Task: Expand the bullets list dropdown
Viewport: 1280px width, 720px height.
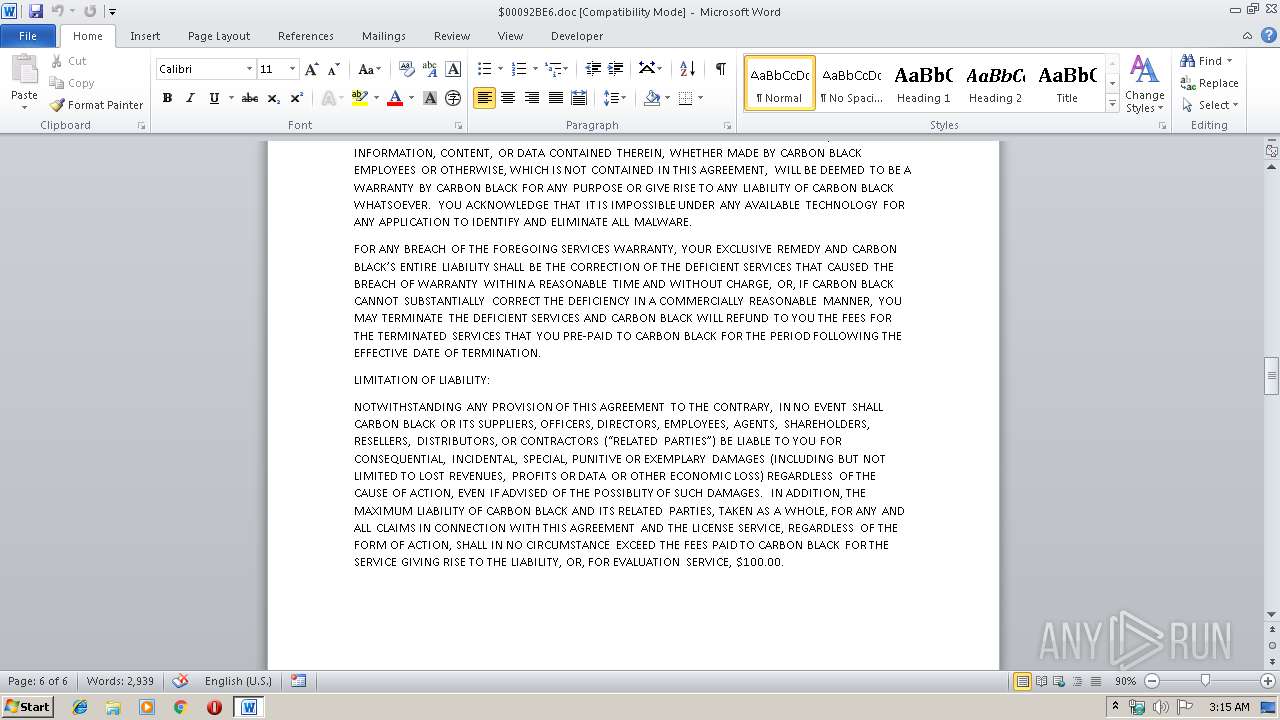Action: (501, 69)
